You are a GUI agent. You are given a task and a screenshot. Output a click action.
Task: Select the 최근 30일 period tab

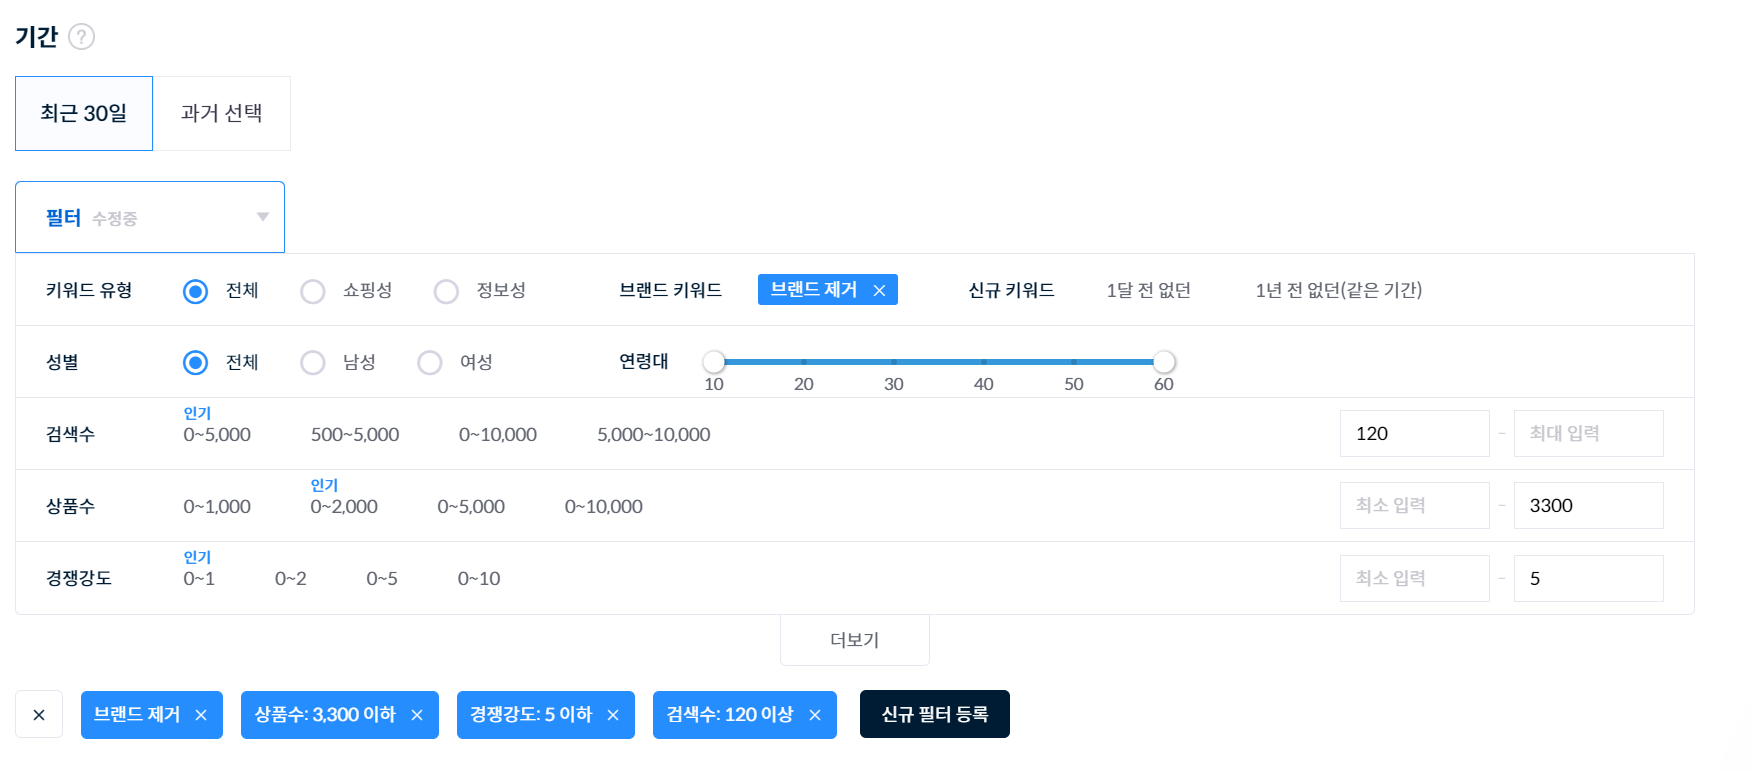84,113
